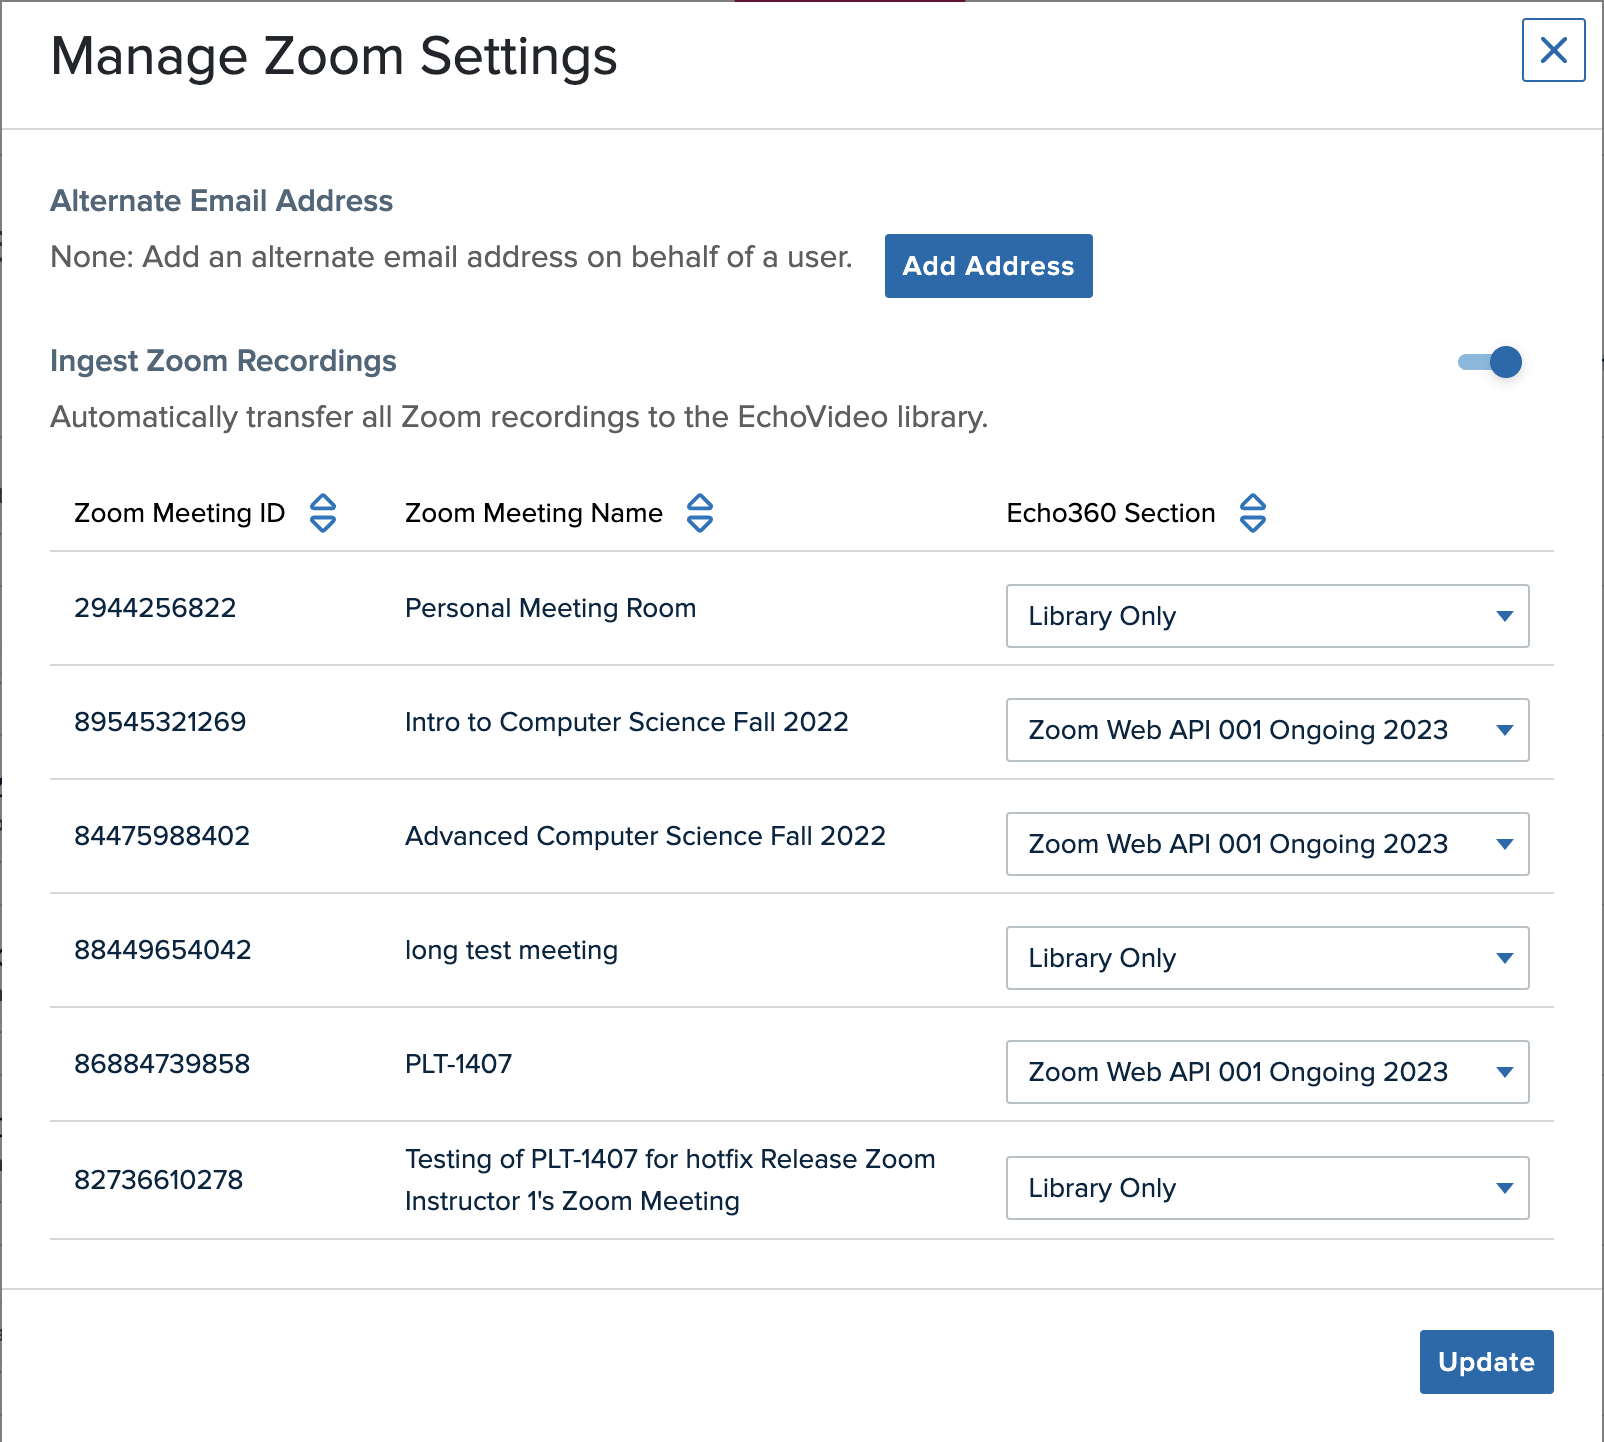The height and width of the screenshot is (1442, 1604).
Task: Click Advanced Computer Science Fall 2022
Action: click(x=645, y=836)
